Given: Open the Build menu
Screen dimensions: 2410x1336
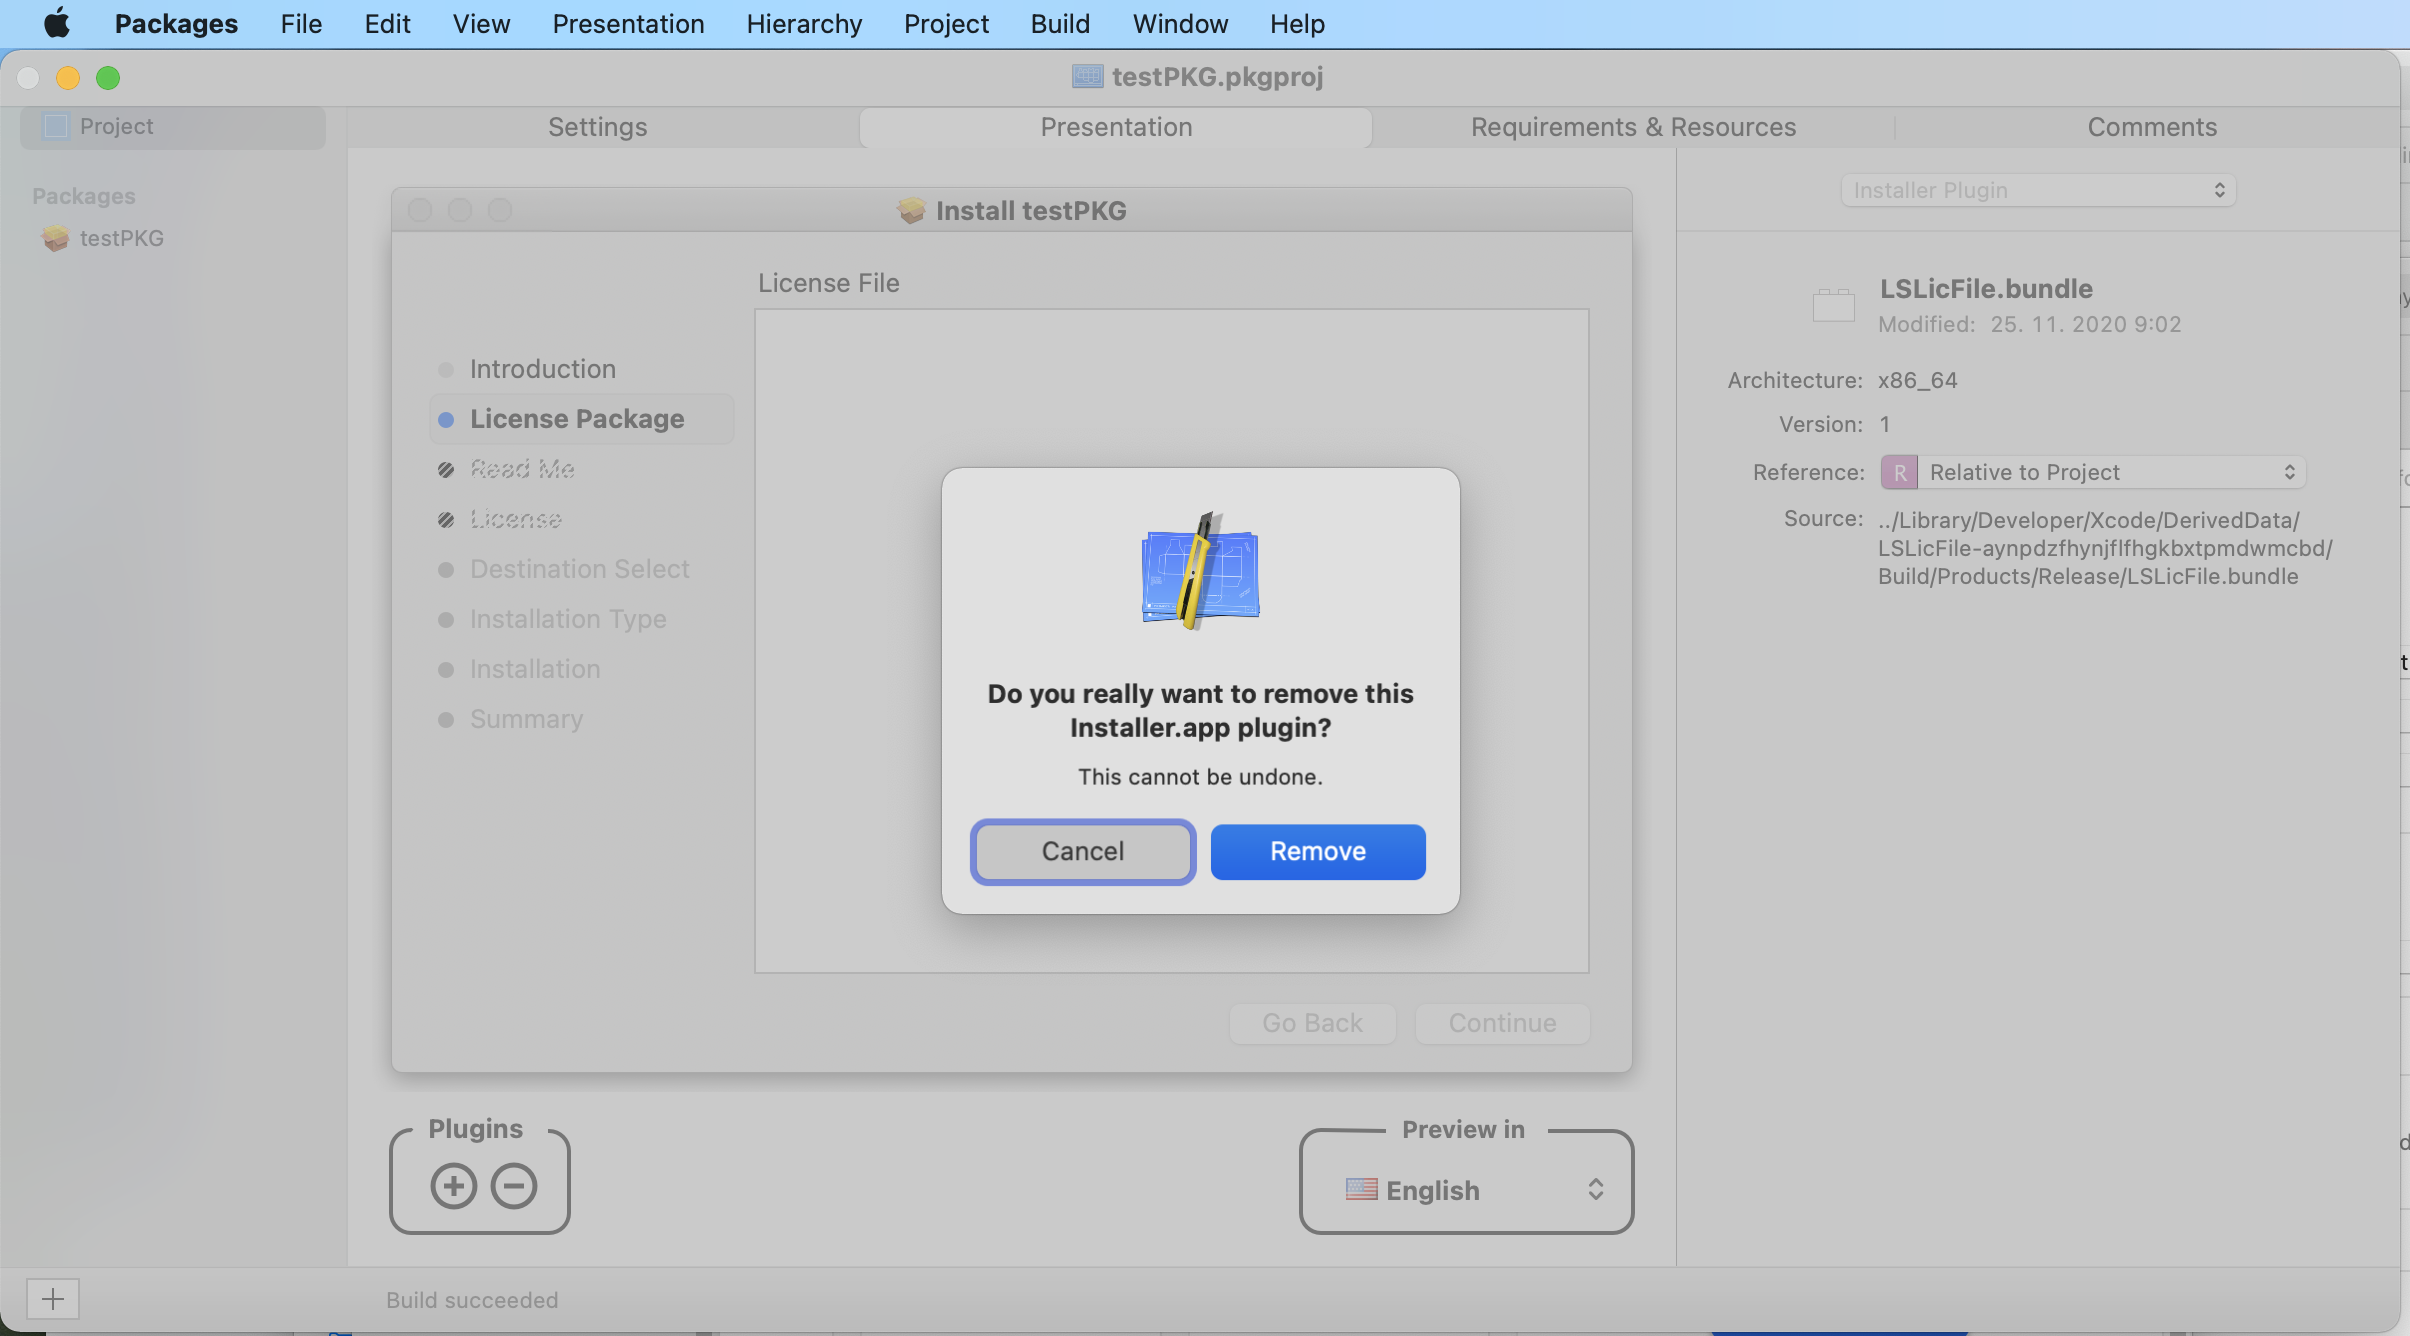Looking at the screenshot, I should 1060,23.
